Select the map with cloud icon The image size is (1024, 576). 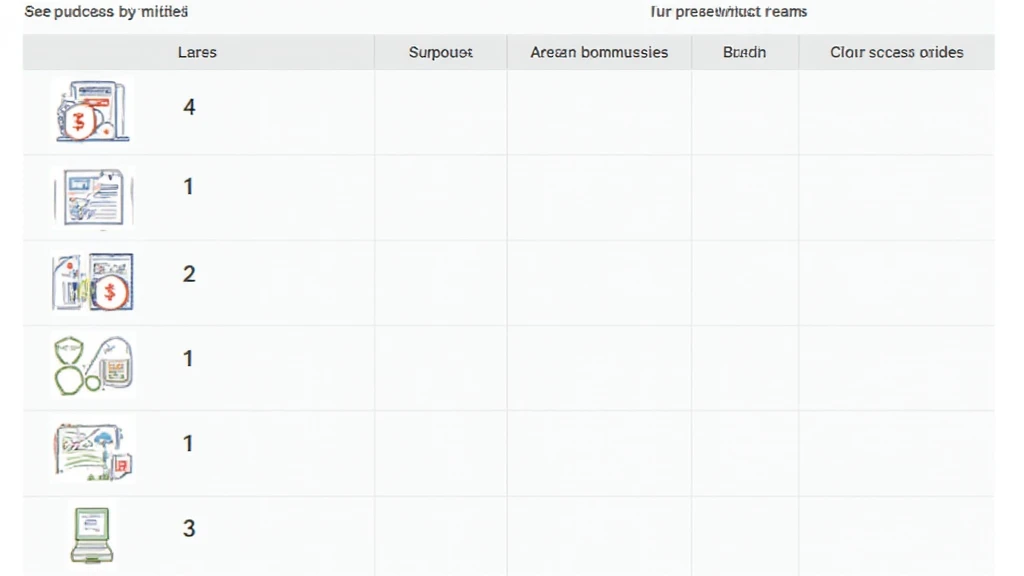pyautogui.click(x=93, y=451)
